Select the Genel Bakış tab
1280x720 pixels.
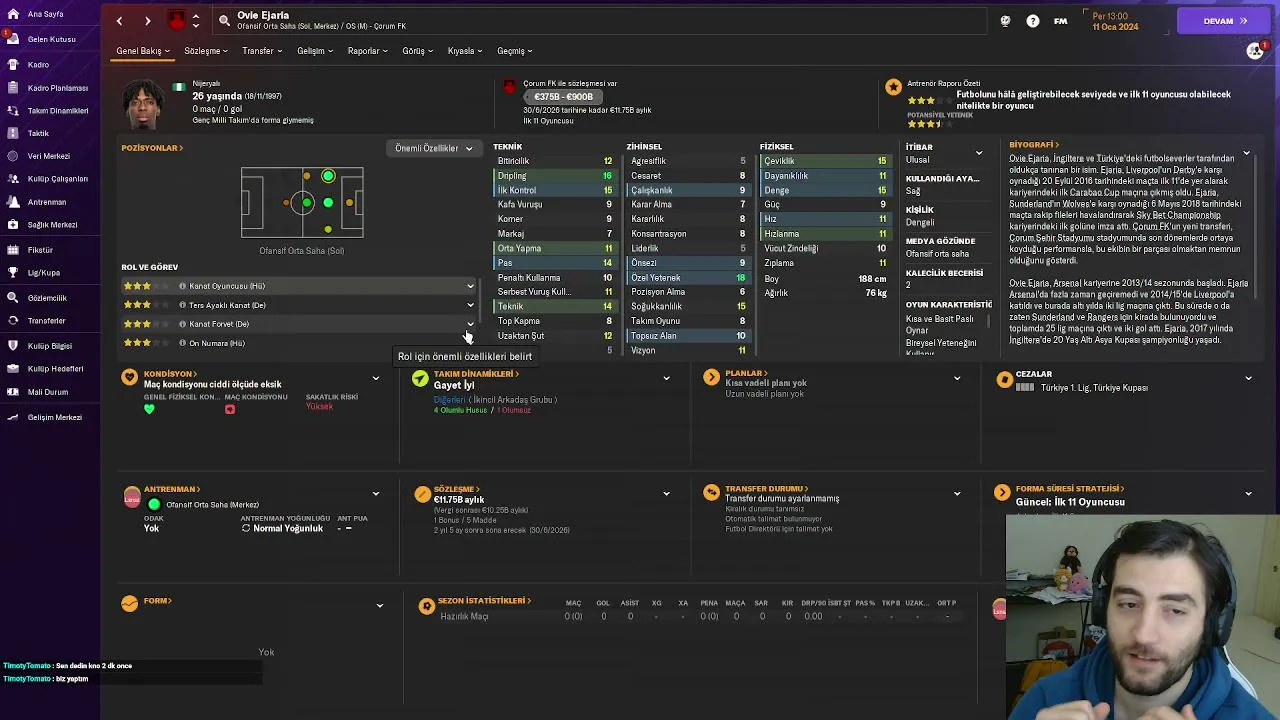[143, 51]
